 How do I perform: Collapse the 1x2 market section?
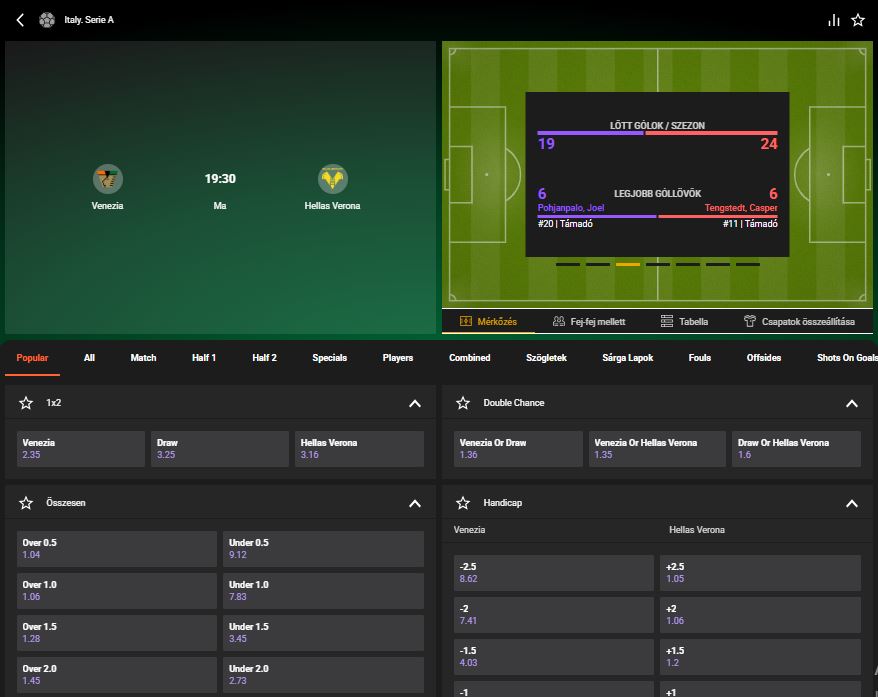415,403
